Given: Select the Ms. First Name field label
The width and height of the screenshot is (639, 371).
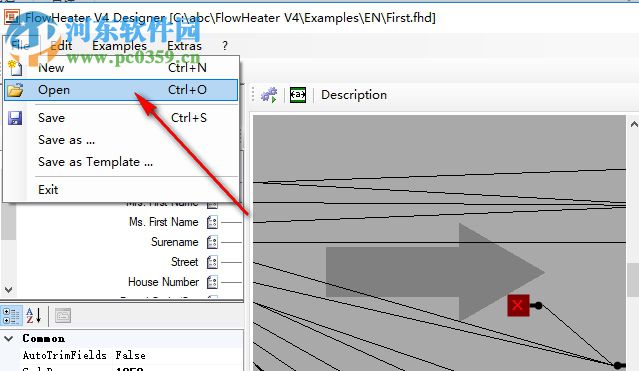Looking at the screenshot, I should coord(163,222).
